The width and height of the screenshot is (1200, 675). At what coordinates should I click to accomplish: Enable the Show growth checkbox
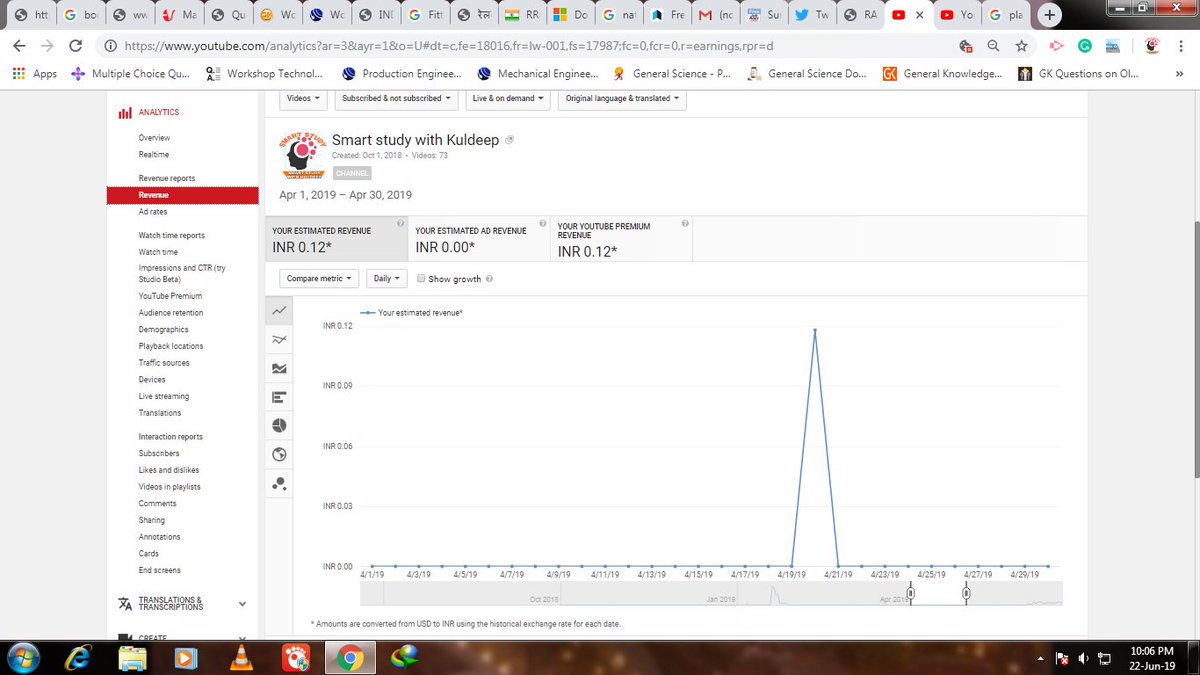421,279
